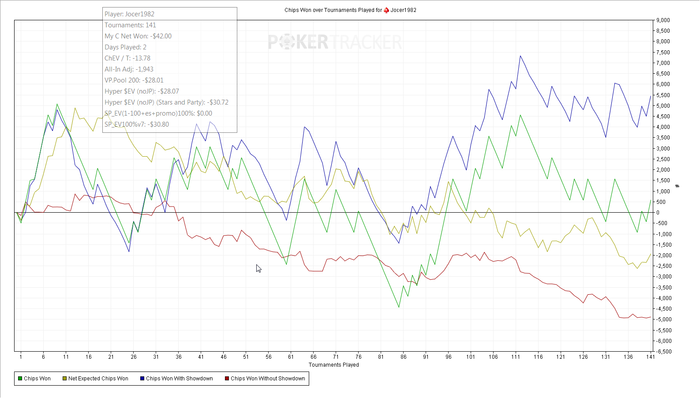The height and width of the screenshot is (398, 700).
Task: Click the yellow Net Expected Chips Won swatch
Action: click(x=64, y=378)
